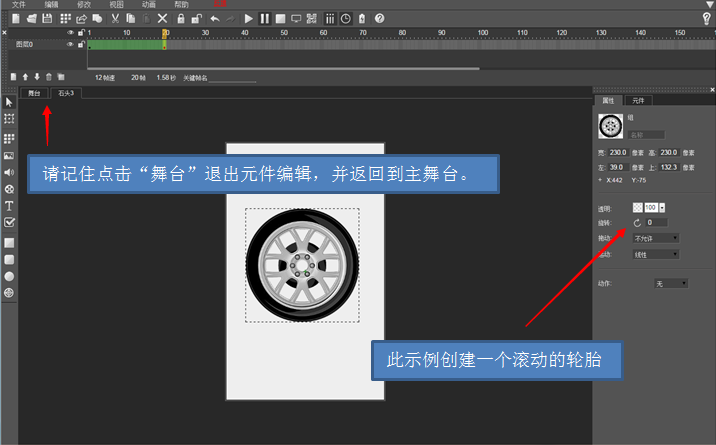Select the arrow selection tool
The image size is (716, 445).
pyautogui.click(x=9, y=102)
